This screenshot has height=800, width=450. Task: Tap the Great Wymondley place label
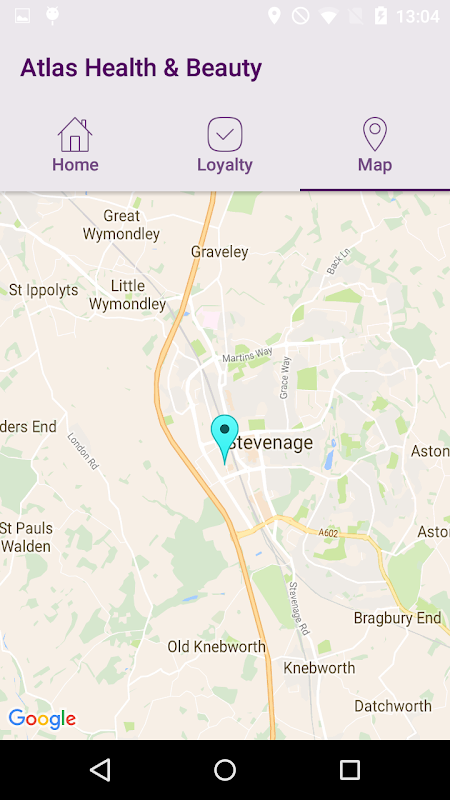121,225
